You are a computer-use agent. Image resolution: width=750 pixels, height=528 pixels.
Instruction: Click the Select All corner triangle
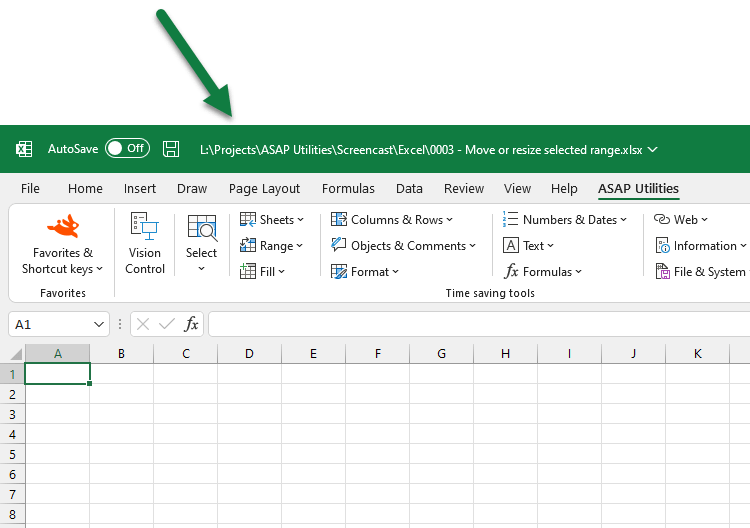pyautogui.click(x=16, y=354)
